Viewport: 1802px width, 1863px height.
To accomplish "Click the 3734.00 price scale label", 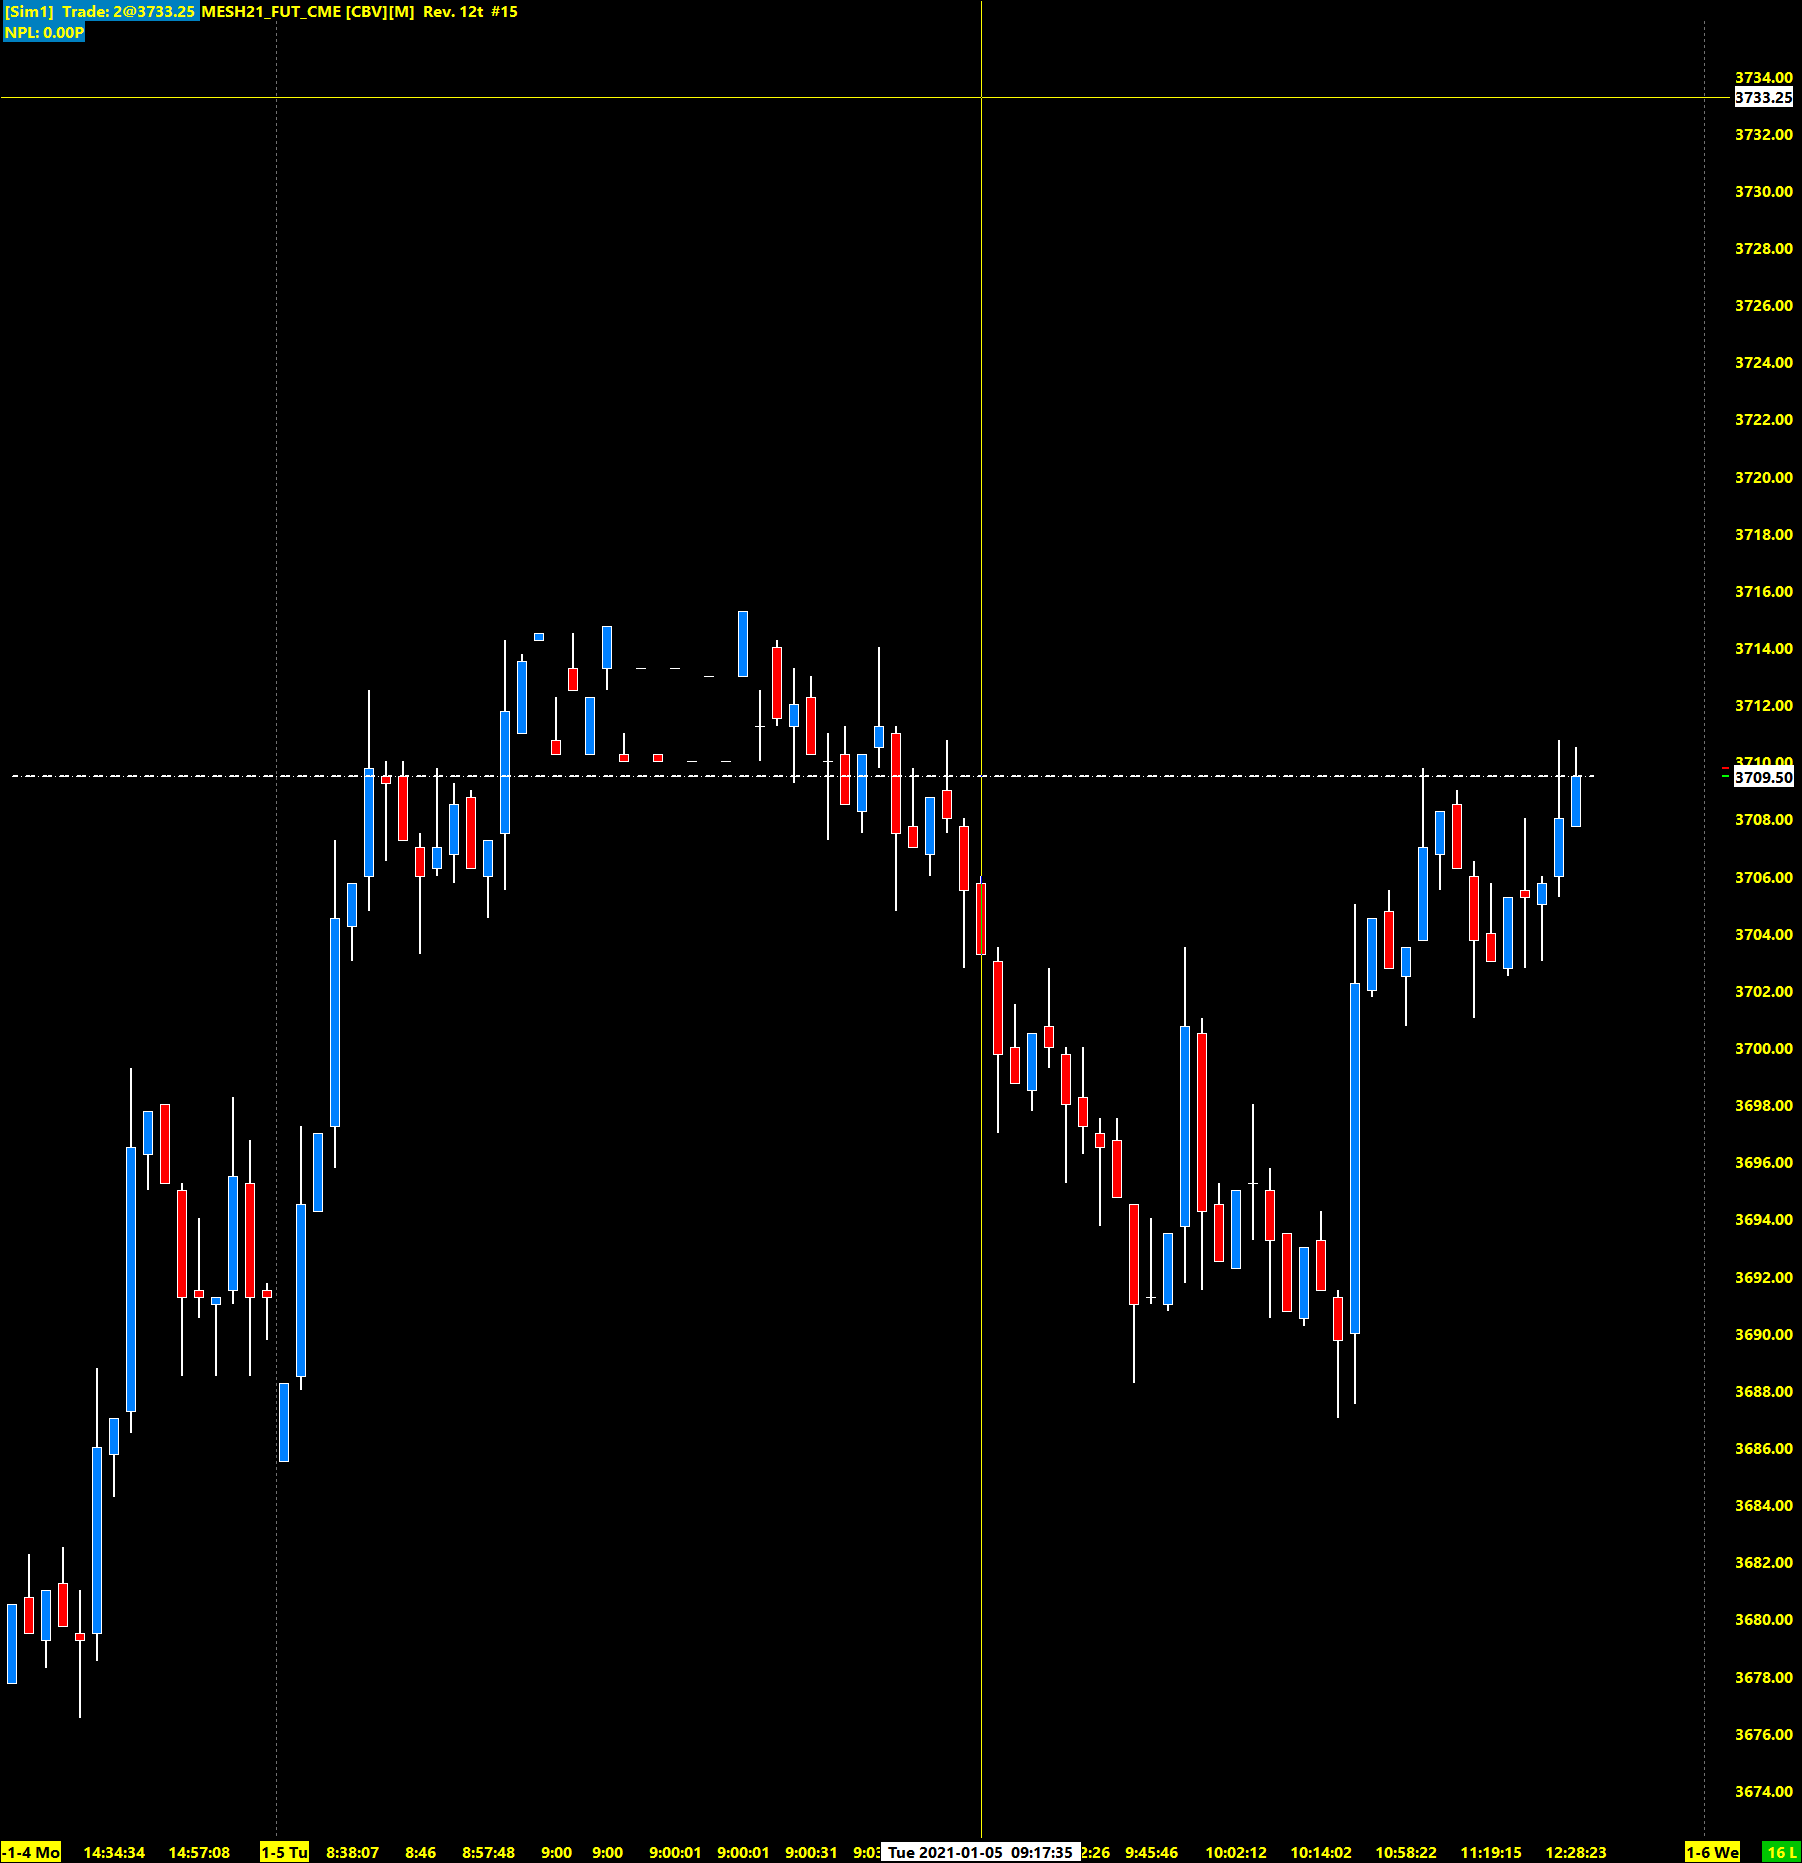I will point(1763,77).
